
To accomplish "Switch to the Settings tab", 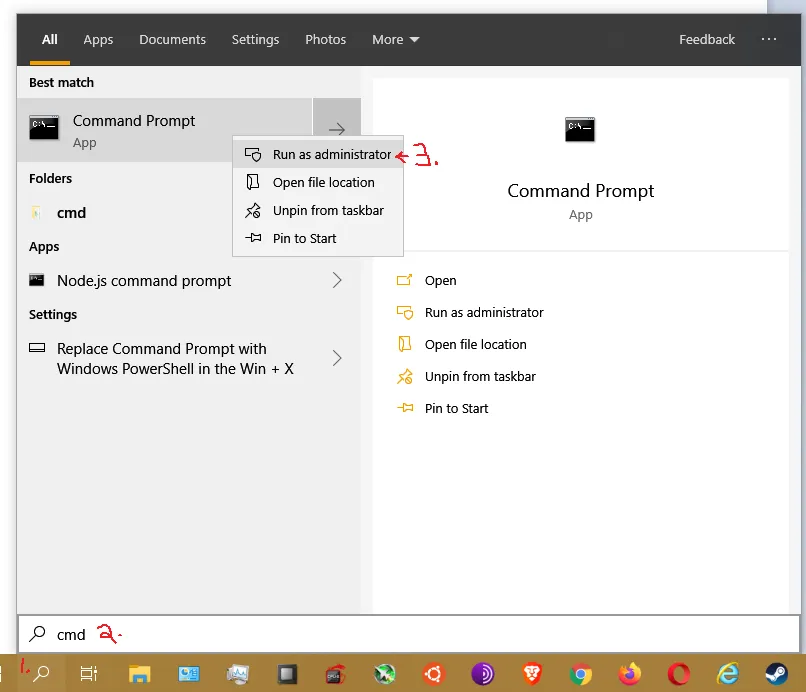I will coord(255,40).
